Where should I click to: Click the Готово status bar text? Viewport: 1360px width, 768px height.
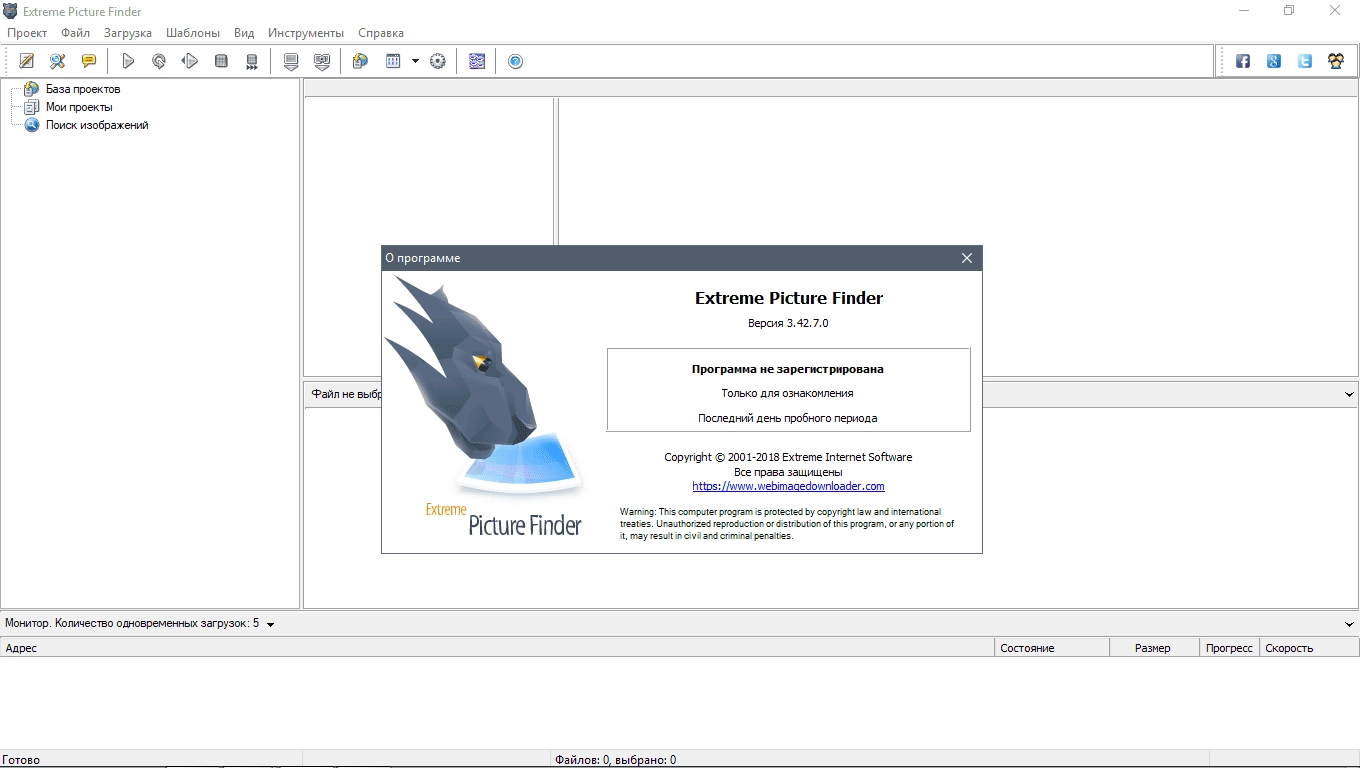(21, 760)
